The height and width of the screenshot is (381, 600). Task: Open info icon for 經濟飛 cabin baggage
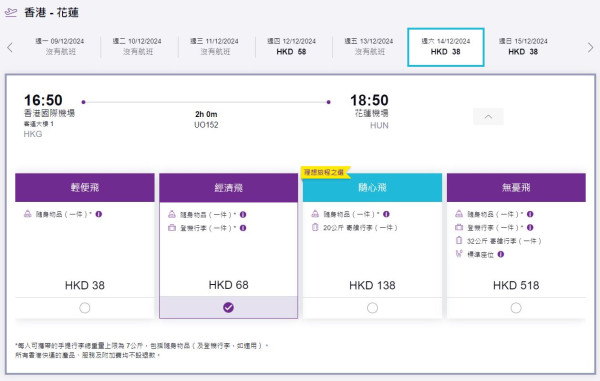243,228
